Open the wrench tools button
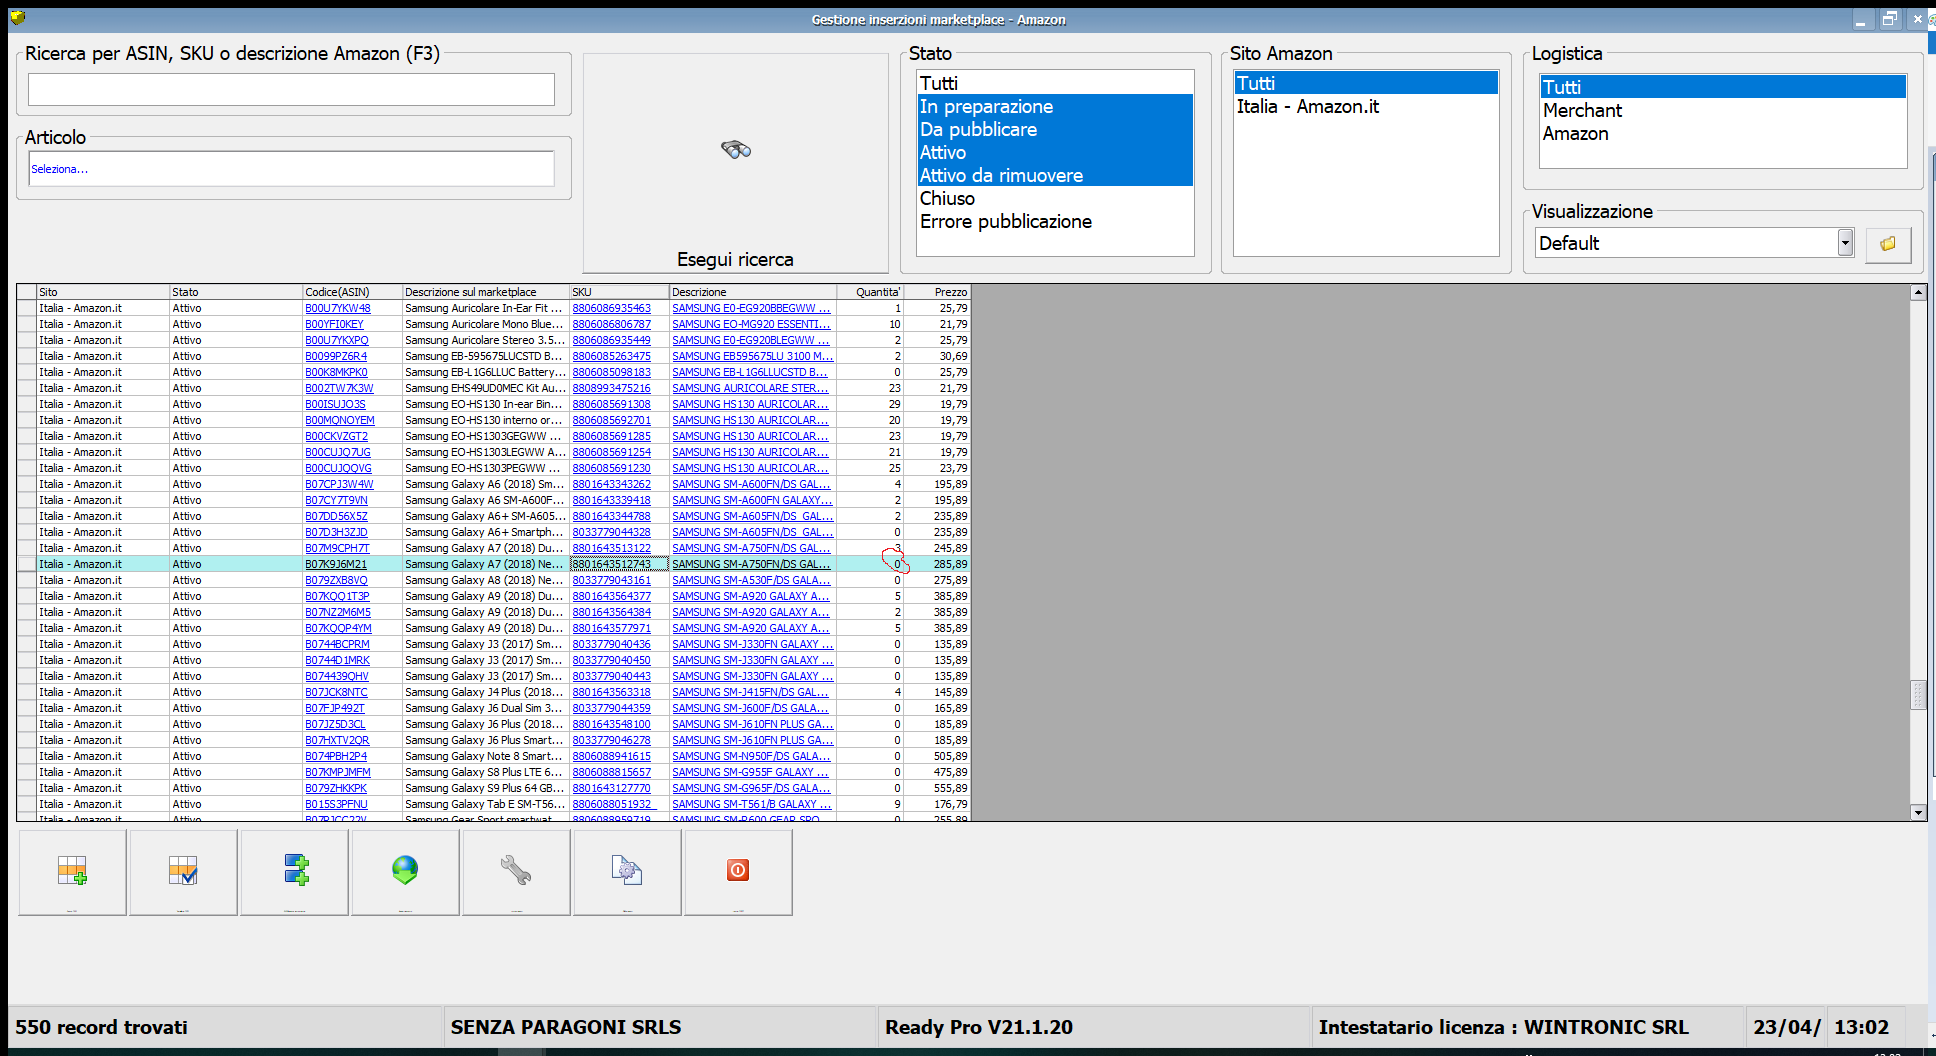The width and height of the screenshot is (1936, 1056). coord(516,872)
